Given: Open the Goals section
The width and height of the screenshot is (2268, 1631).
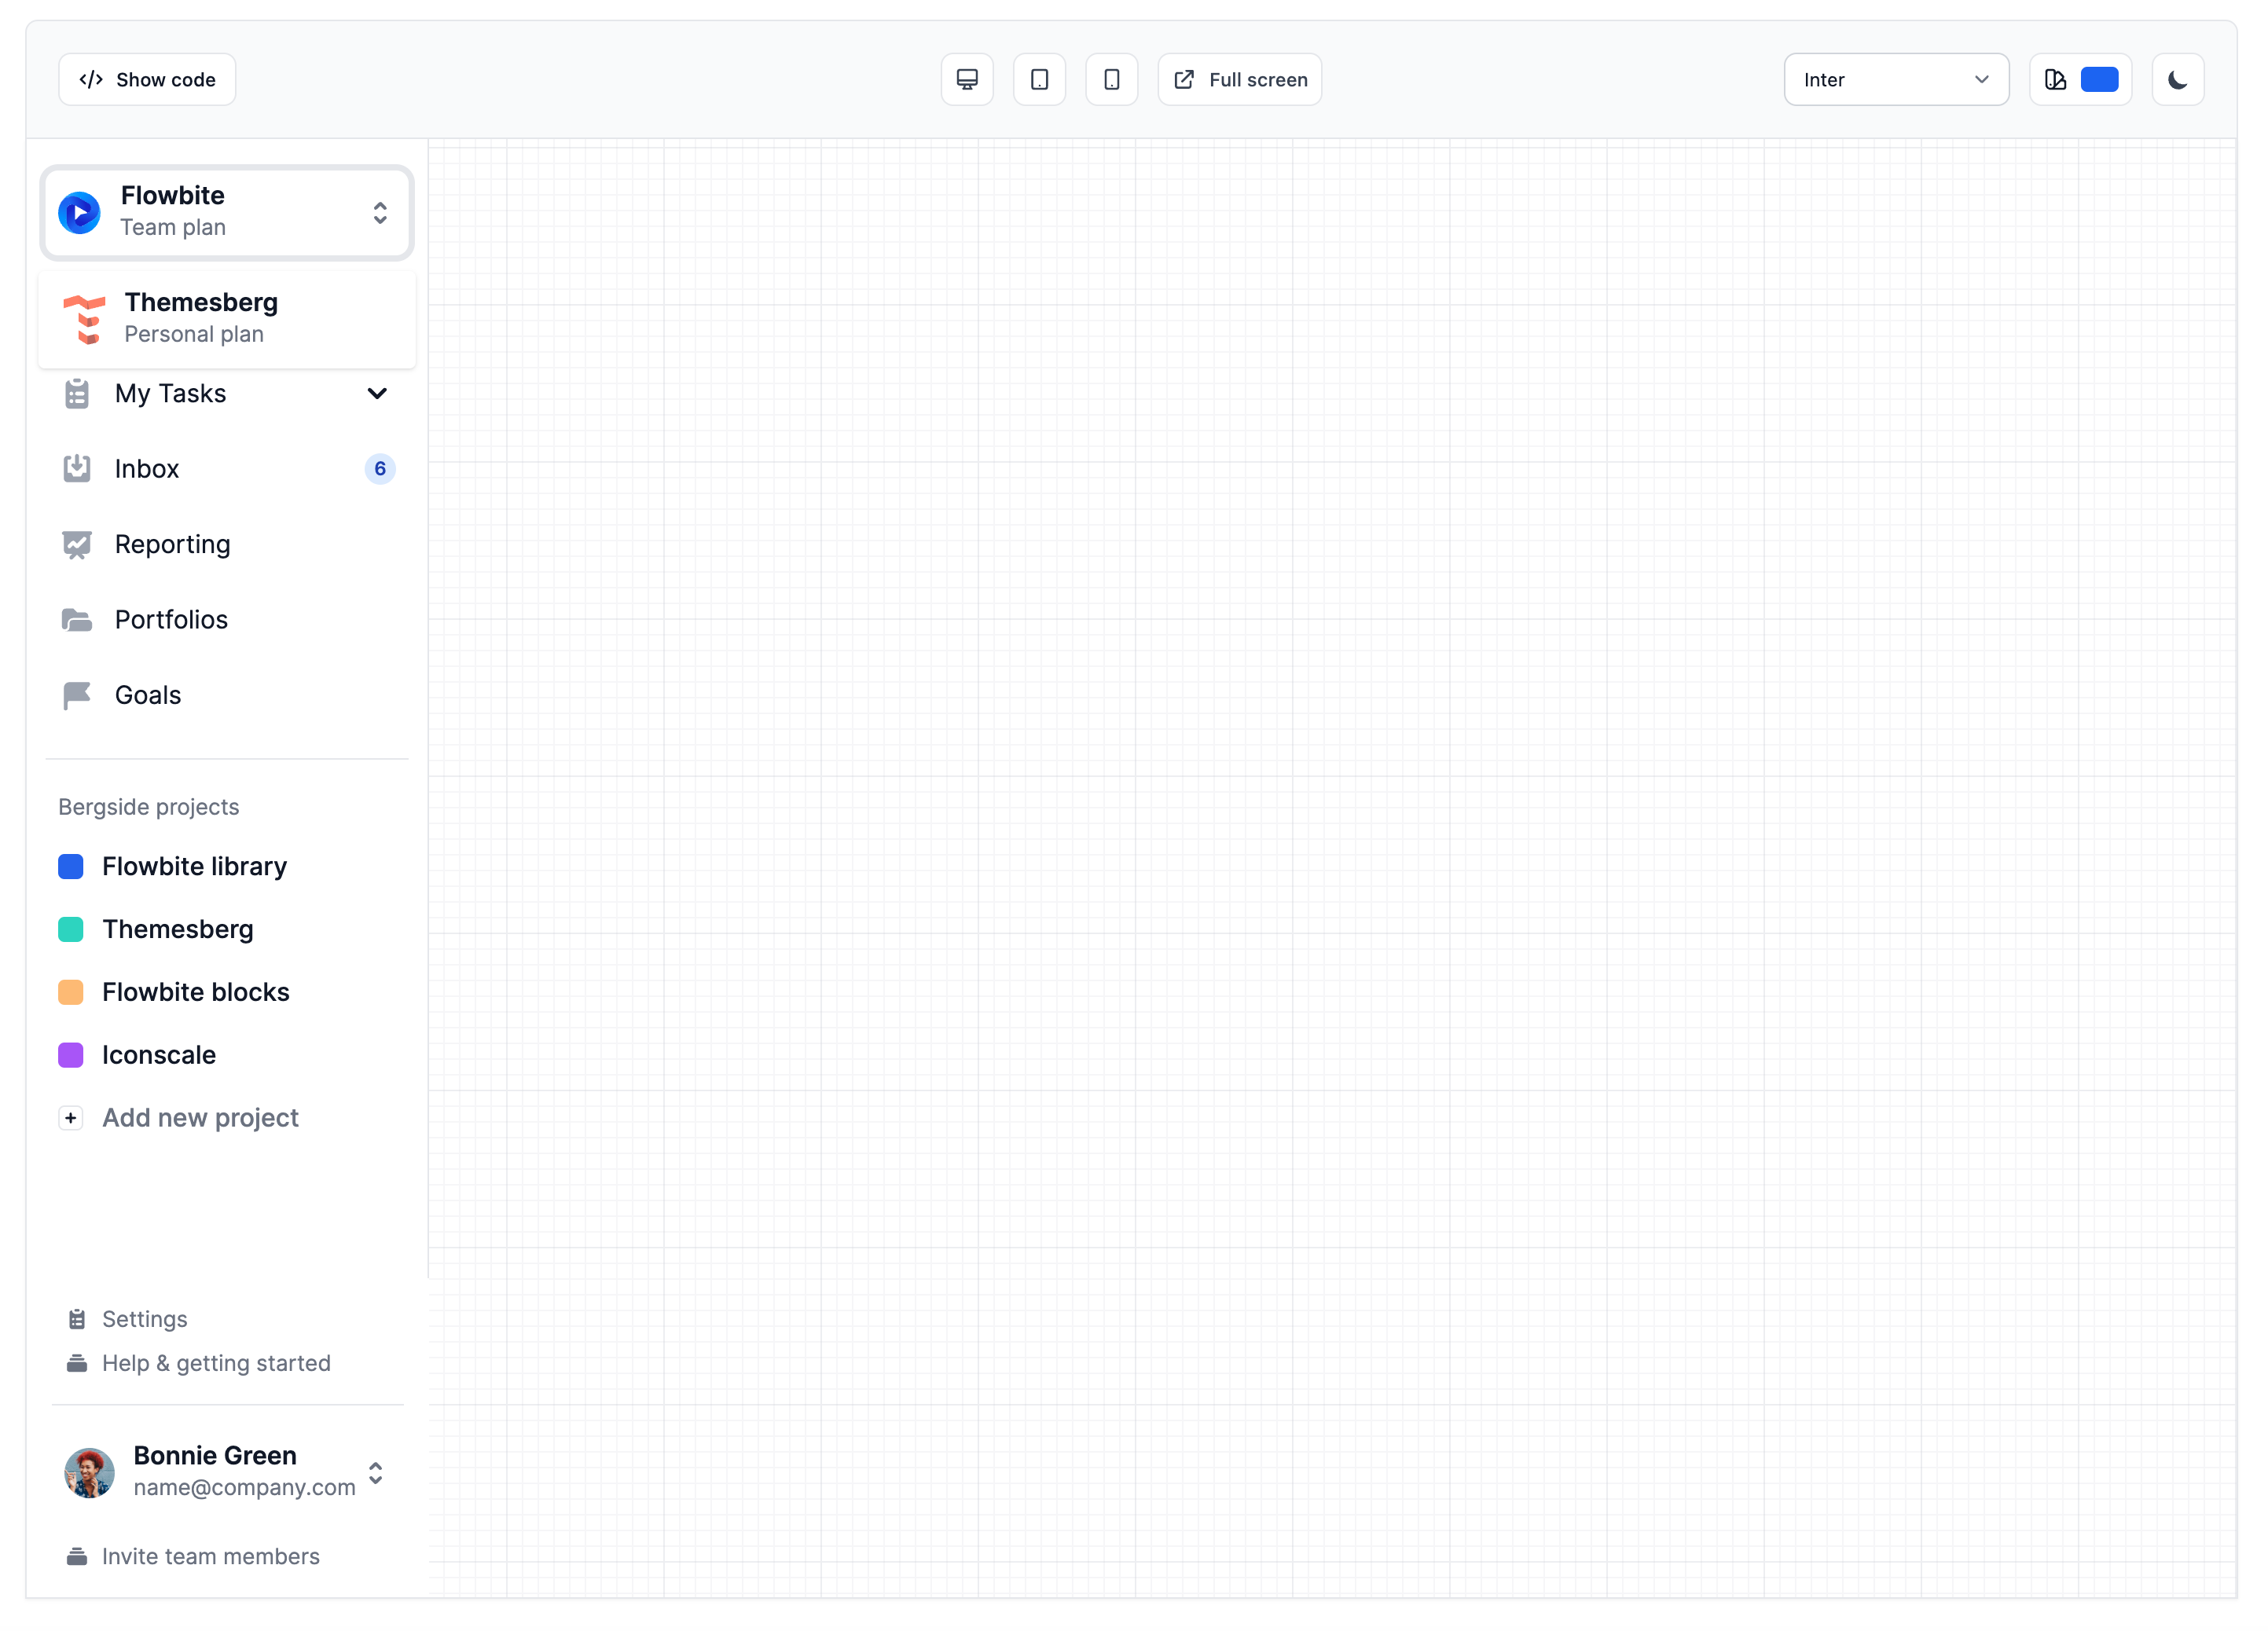Looking at the screenshot, I should (x=148, y=694).
